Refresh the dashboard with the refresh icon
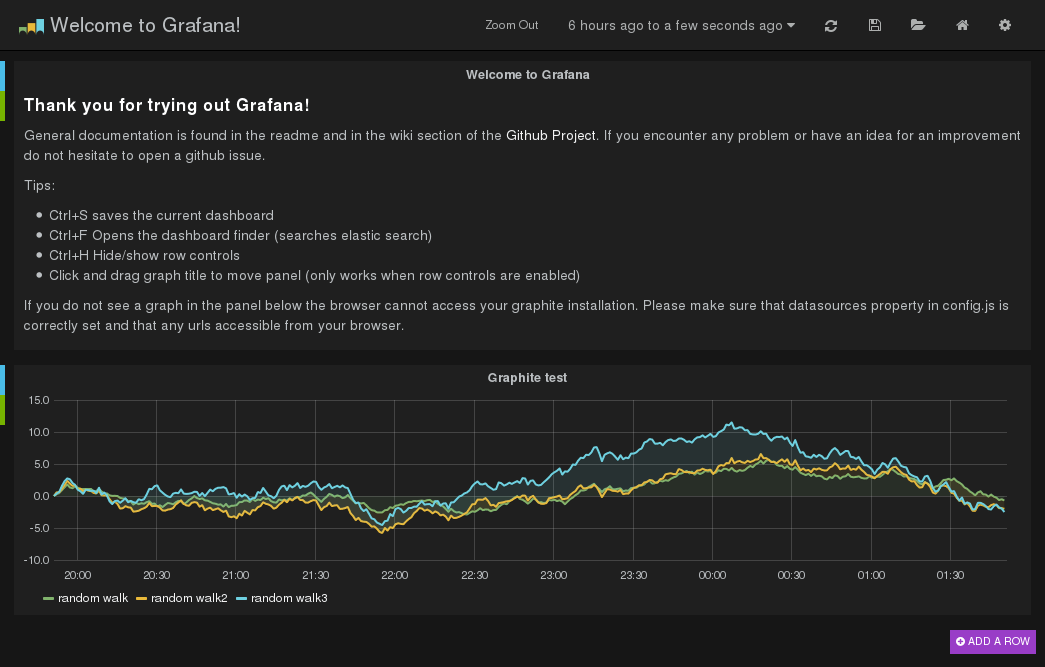This screenshot has width=1045, height=667. (830, 25)
